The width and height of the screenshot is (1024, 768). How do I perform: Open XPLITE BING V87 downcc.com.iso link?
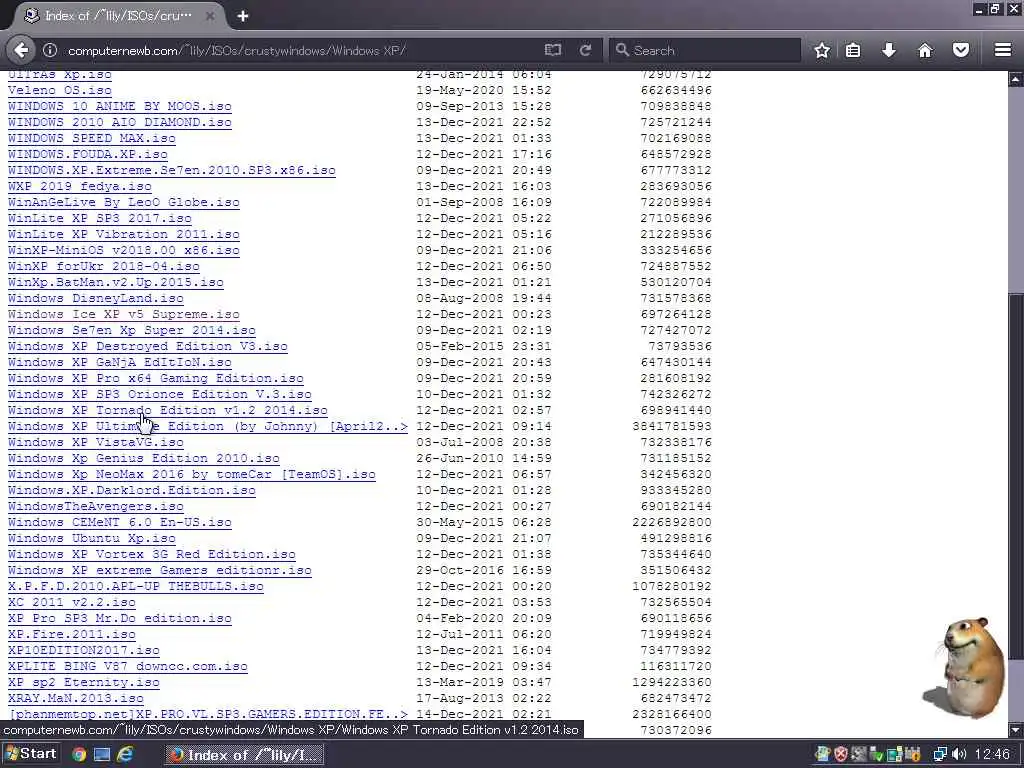tap(127, 666)
